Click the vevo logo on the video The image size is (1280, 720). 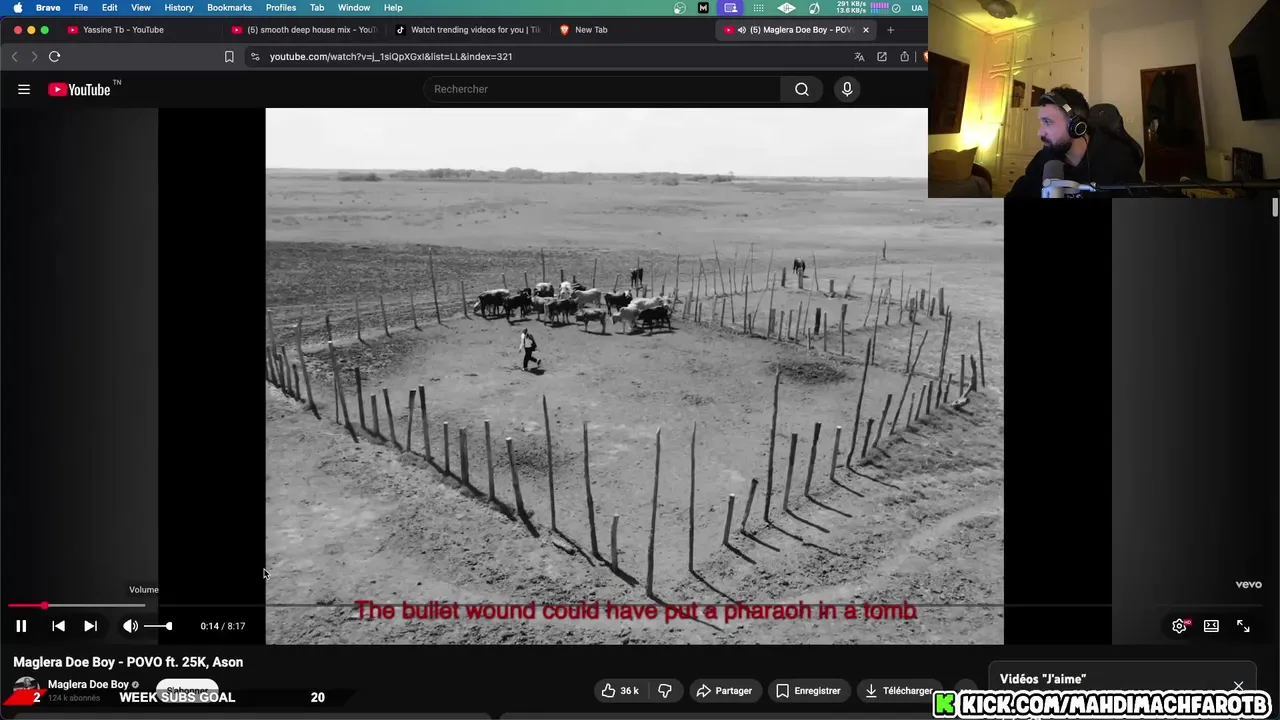1248,585
